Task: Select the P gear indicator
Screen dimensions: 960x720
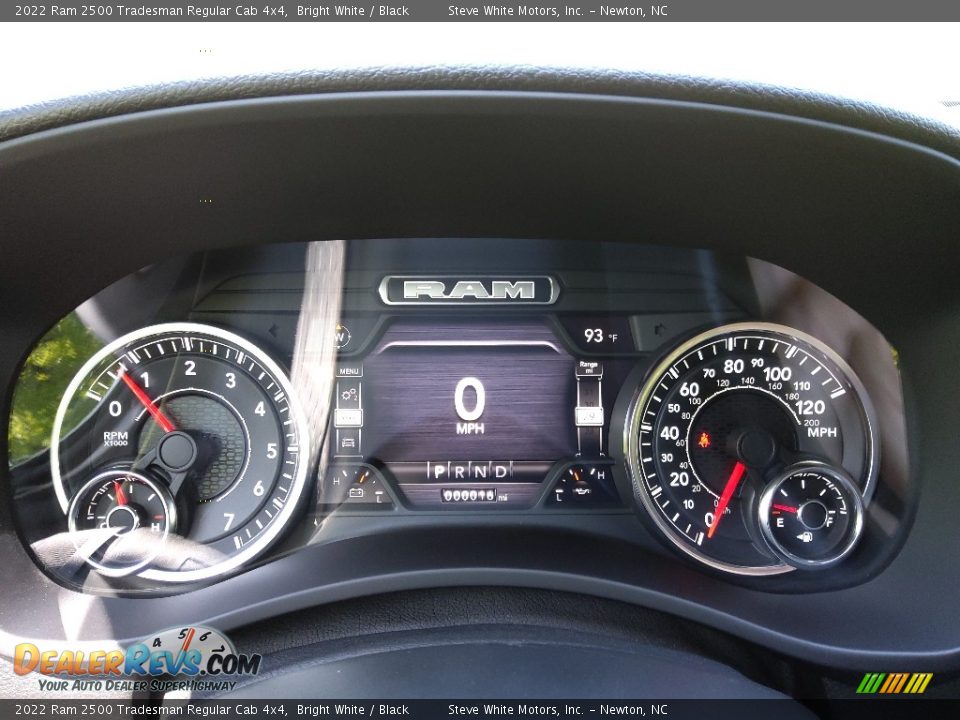Action: point(439,471)
